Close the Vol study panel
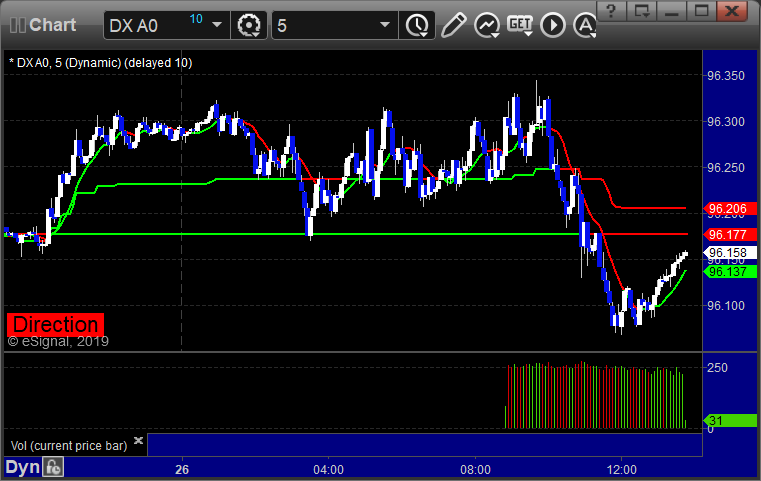Viewport: 761px width, 481px height. click(x=138, y=441)
